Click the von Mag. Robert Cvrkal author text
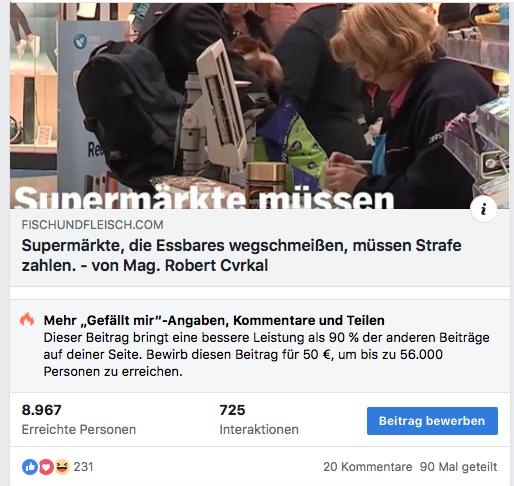 tap(180, 266)
